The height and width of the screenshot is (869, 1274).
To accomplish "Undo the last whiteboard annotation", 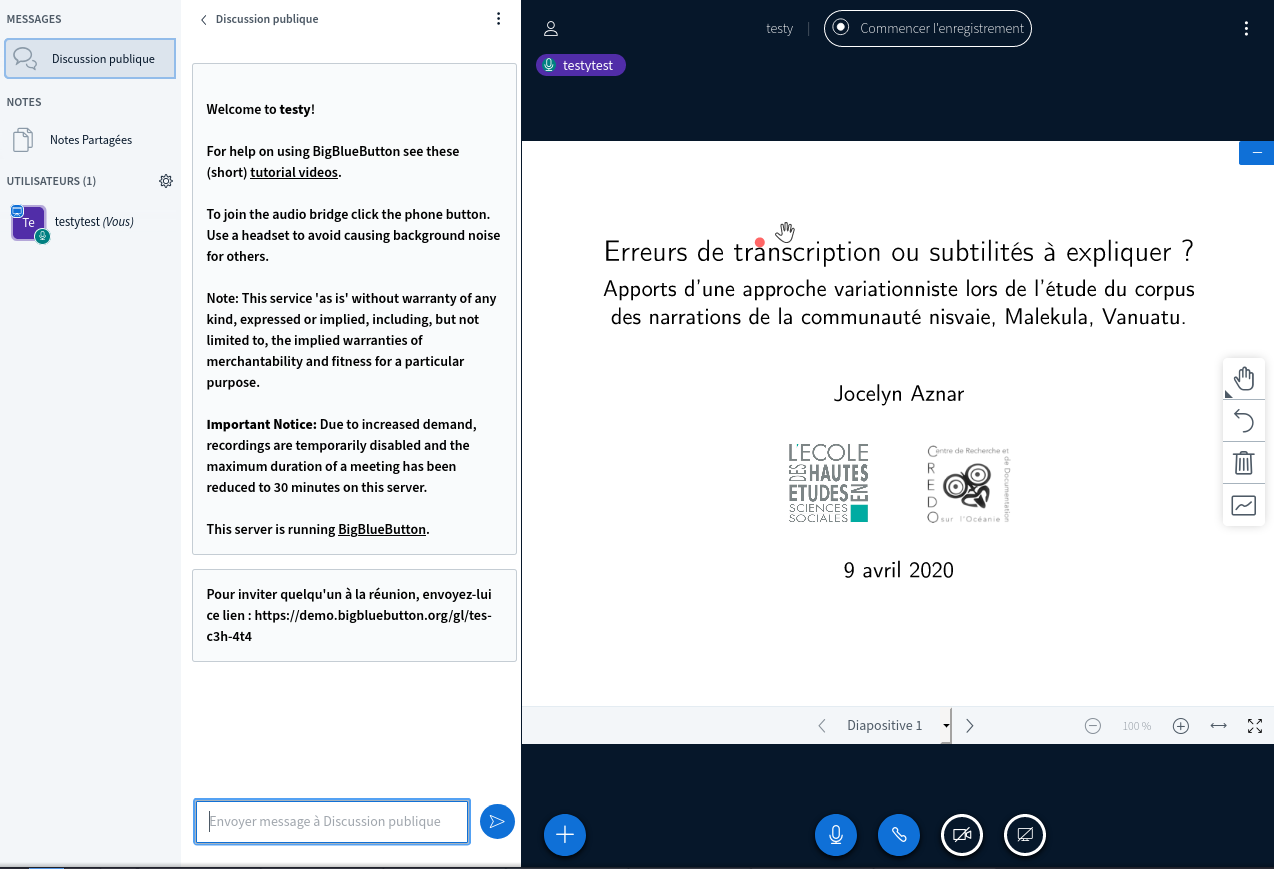I will coord(1244,421).
